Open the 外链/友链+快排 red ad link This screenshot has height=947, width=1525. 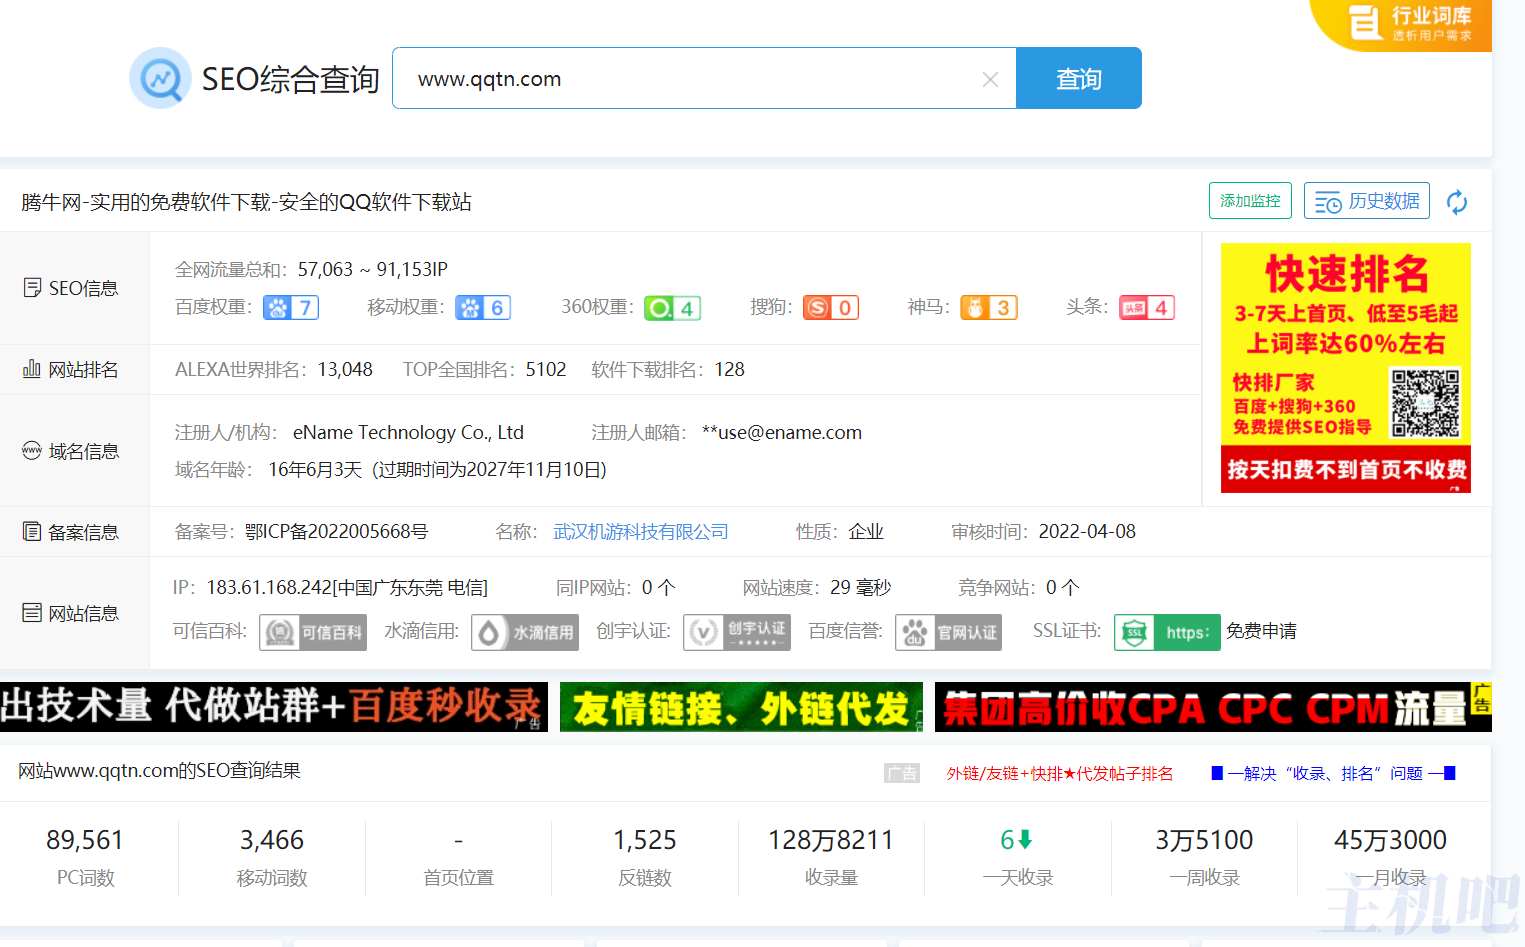(x=1060, y=773)
